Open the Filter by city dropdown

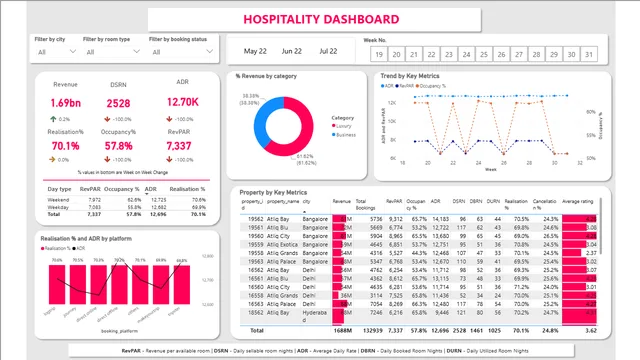coord(56,52)
